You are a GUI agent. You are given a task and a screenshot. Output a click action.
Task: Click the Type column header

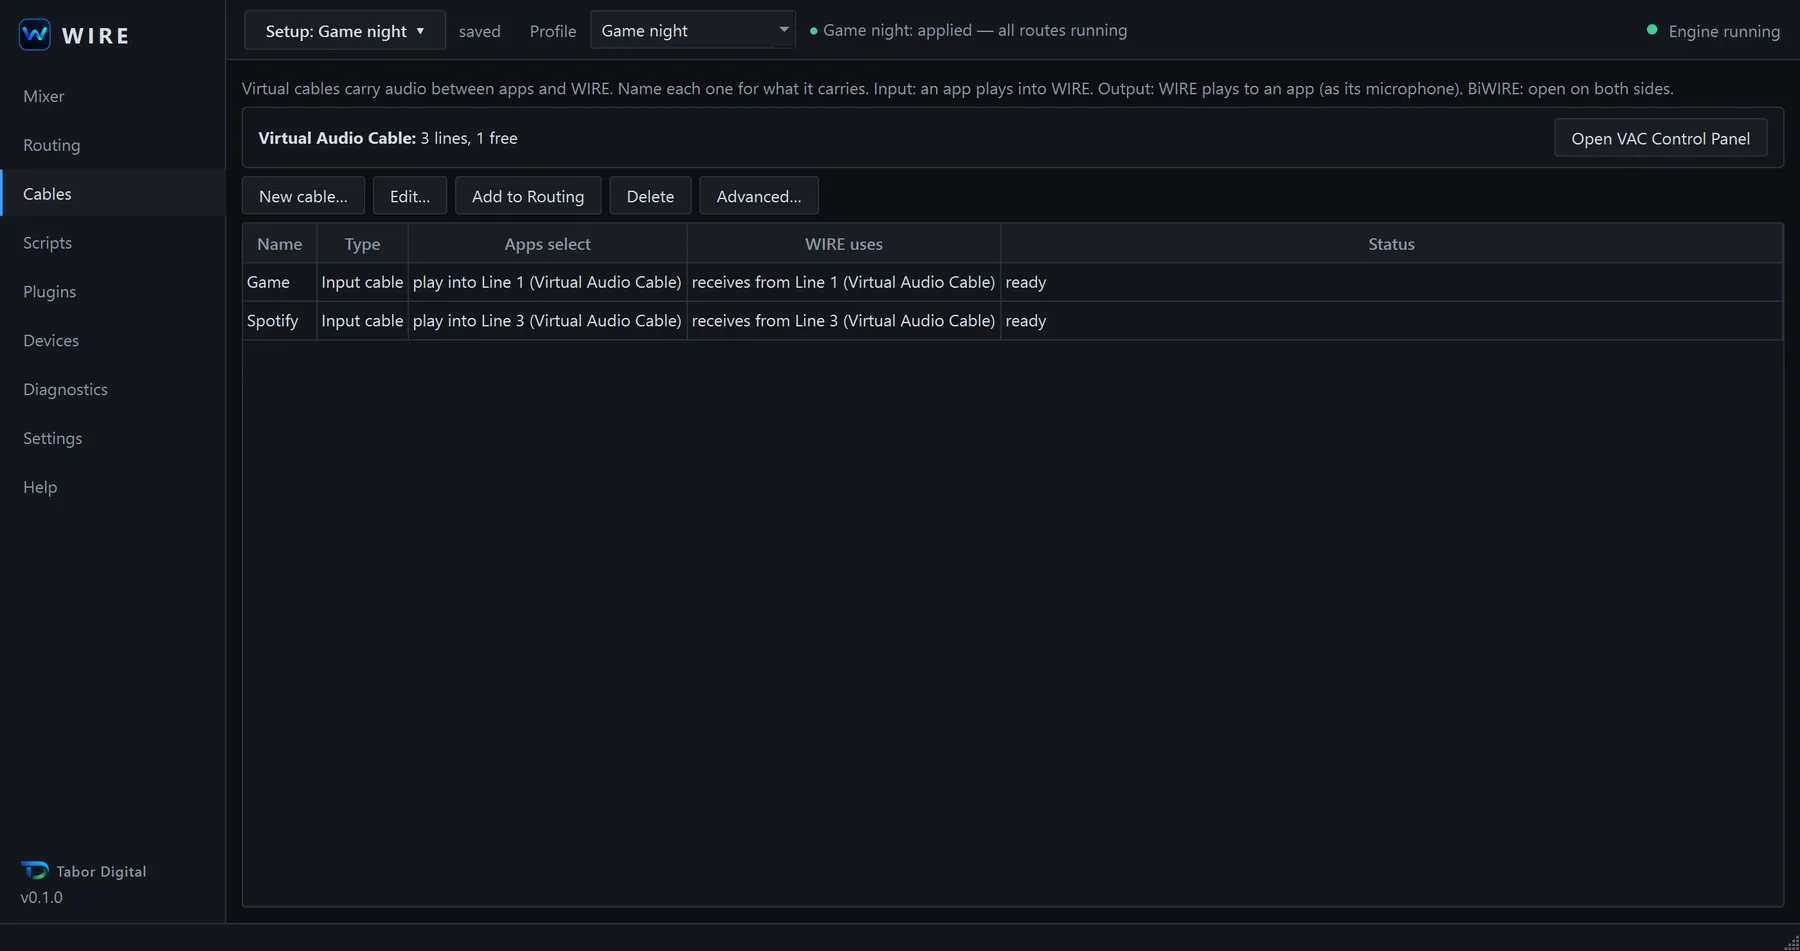click(x=362, y=244)
